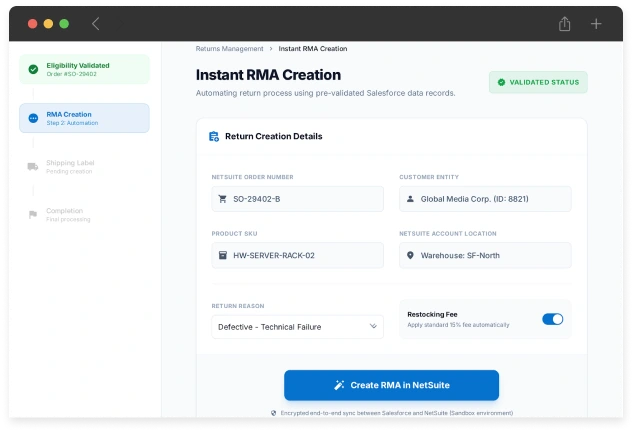Viewport: 634px width, 432px height.
Task: Click the NetSuite Account Location label
Action: (448, 233)
